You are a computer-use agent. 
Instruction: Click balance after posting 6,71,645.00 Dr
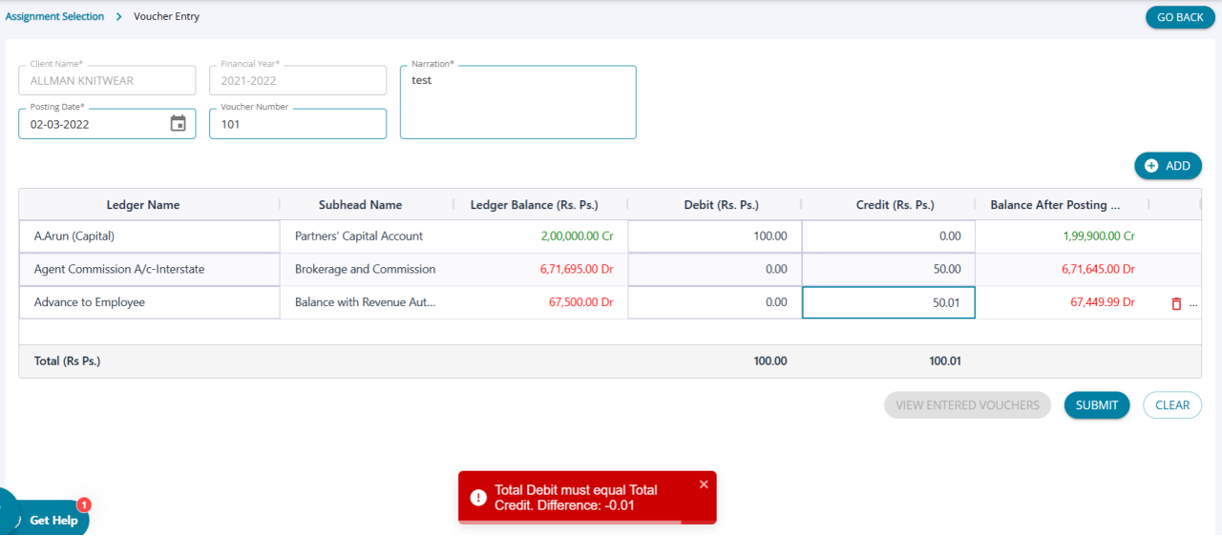1099,270
